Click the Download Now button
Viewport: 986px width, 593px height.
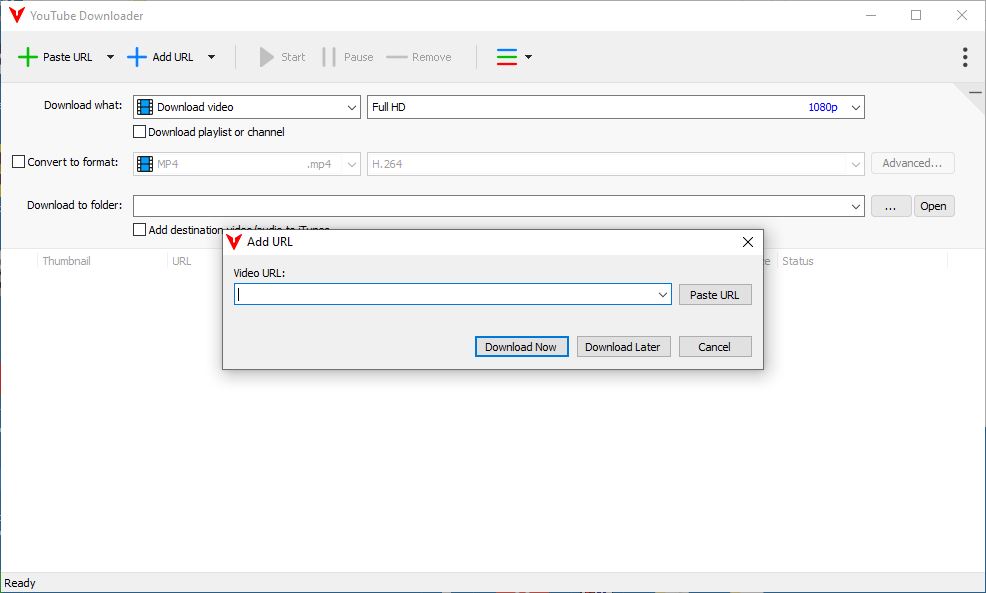(521, 346)
